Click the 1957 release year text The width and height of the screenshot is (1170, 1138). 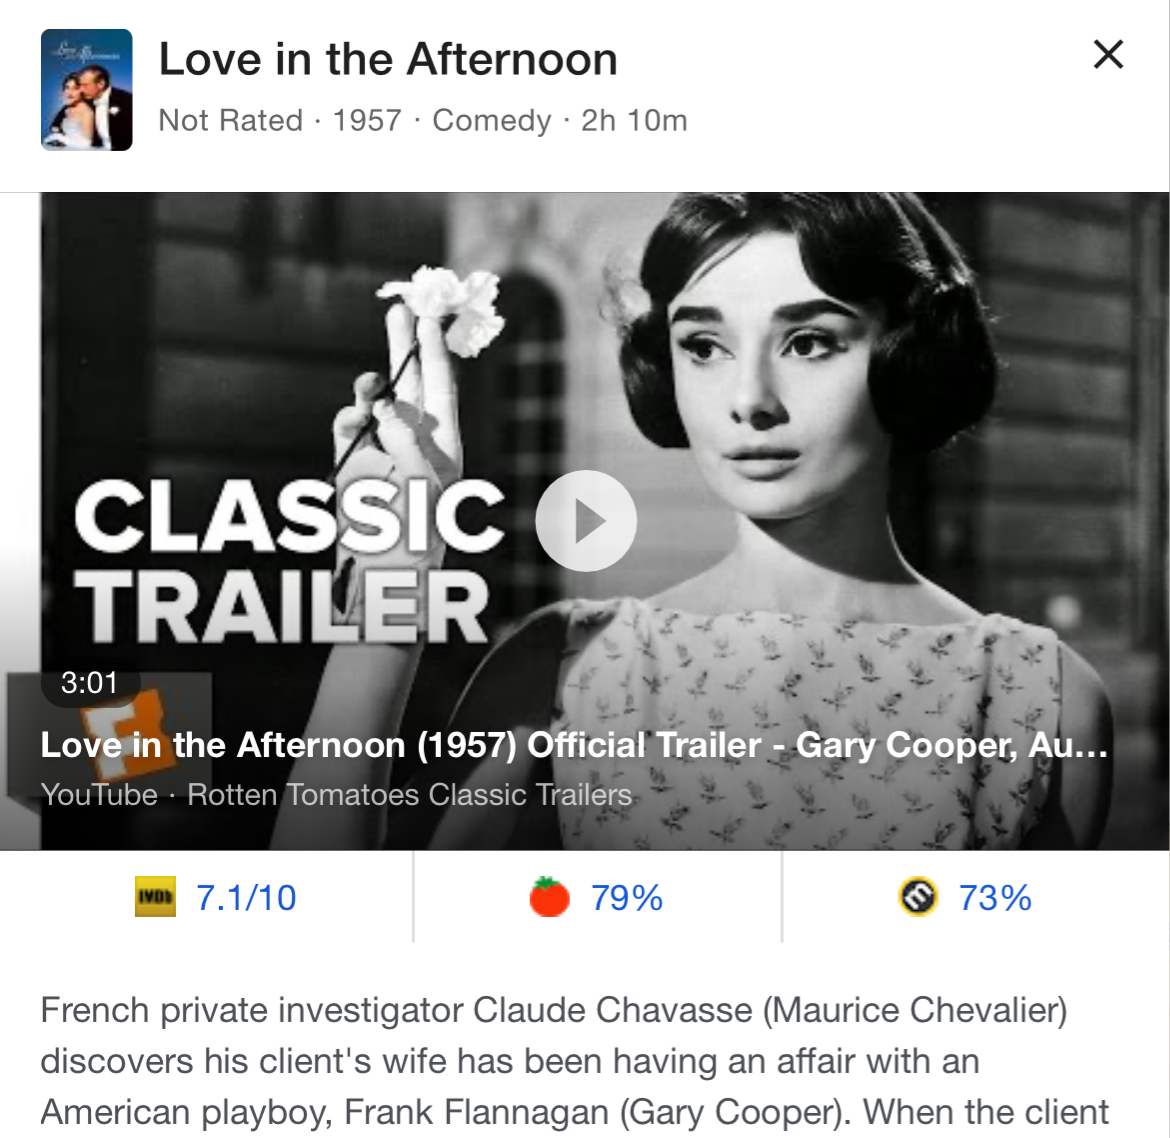pyautogui.click(x=367, y=120)
